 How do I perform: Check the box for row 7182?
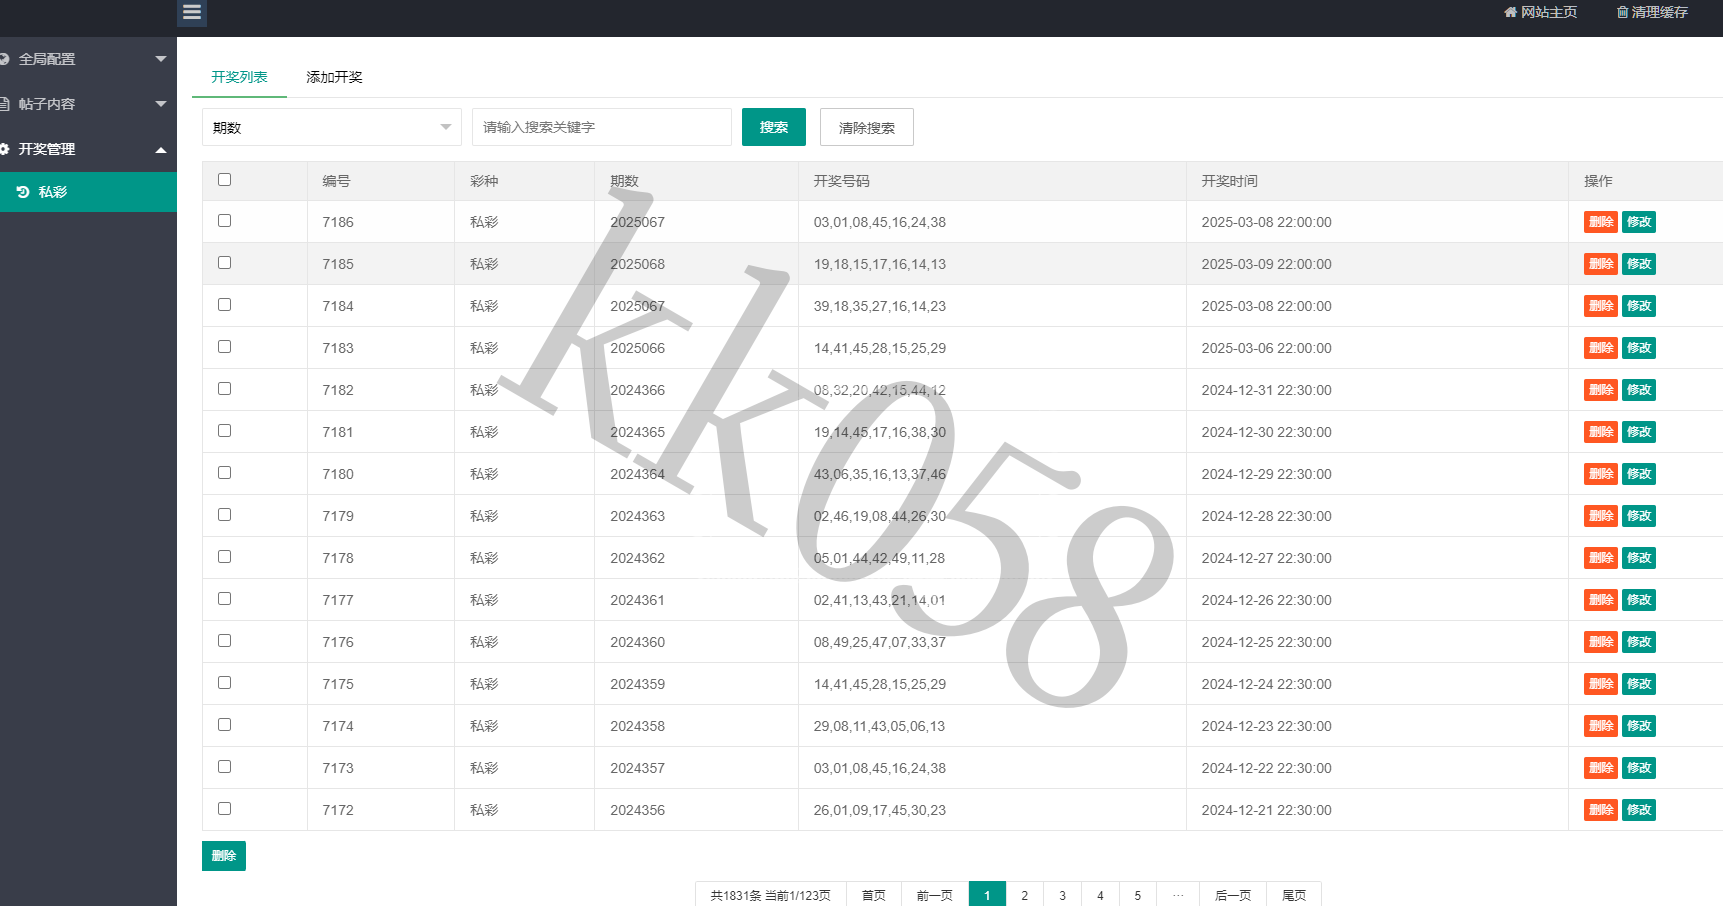224,389
